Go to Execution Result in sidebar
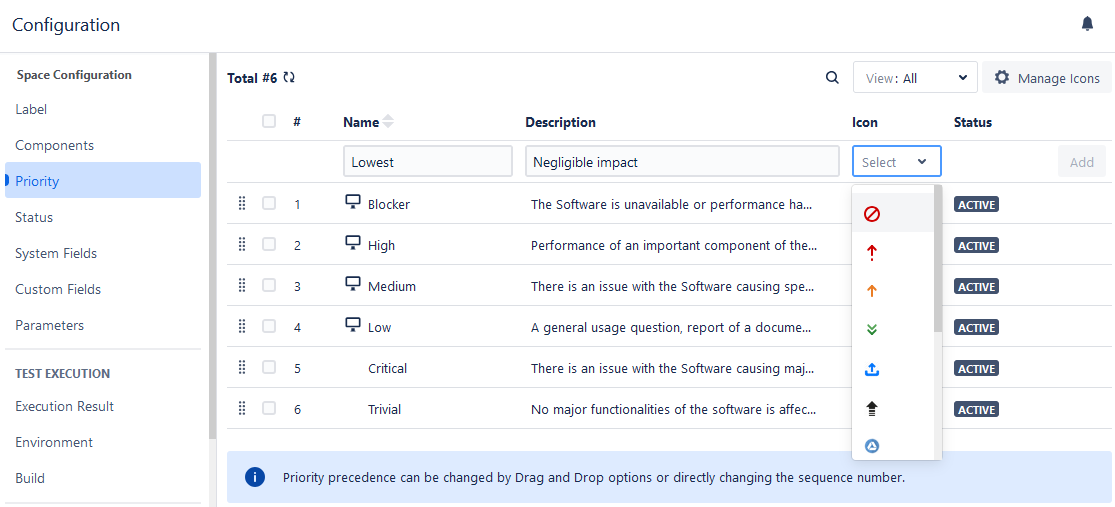This screenshot has width=1115, height=507. coord(64,406)
